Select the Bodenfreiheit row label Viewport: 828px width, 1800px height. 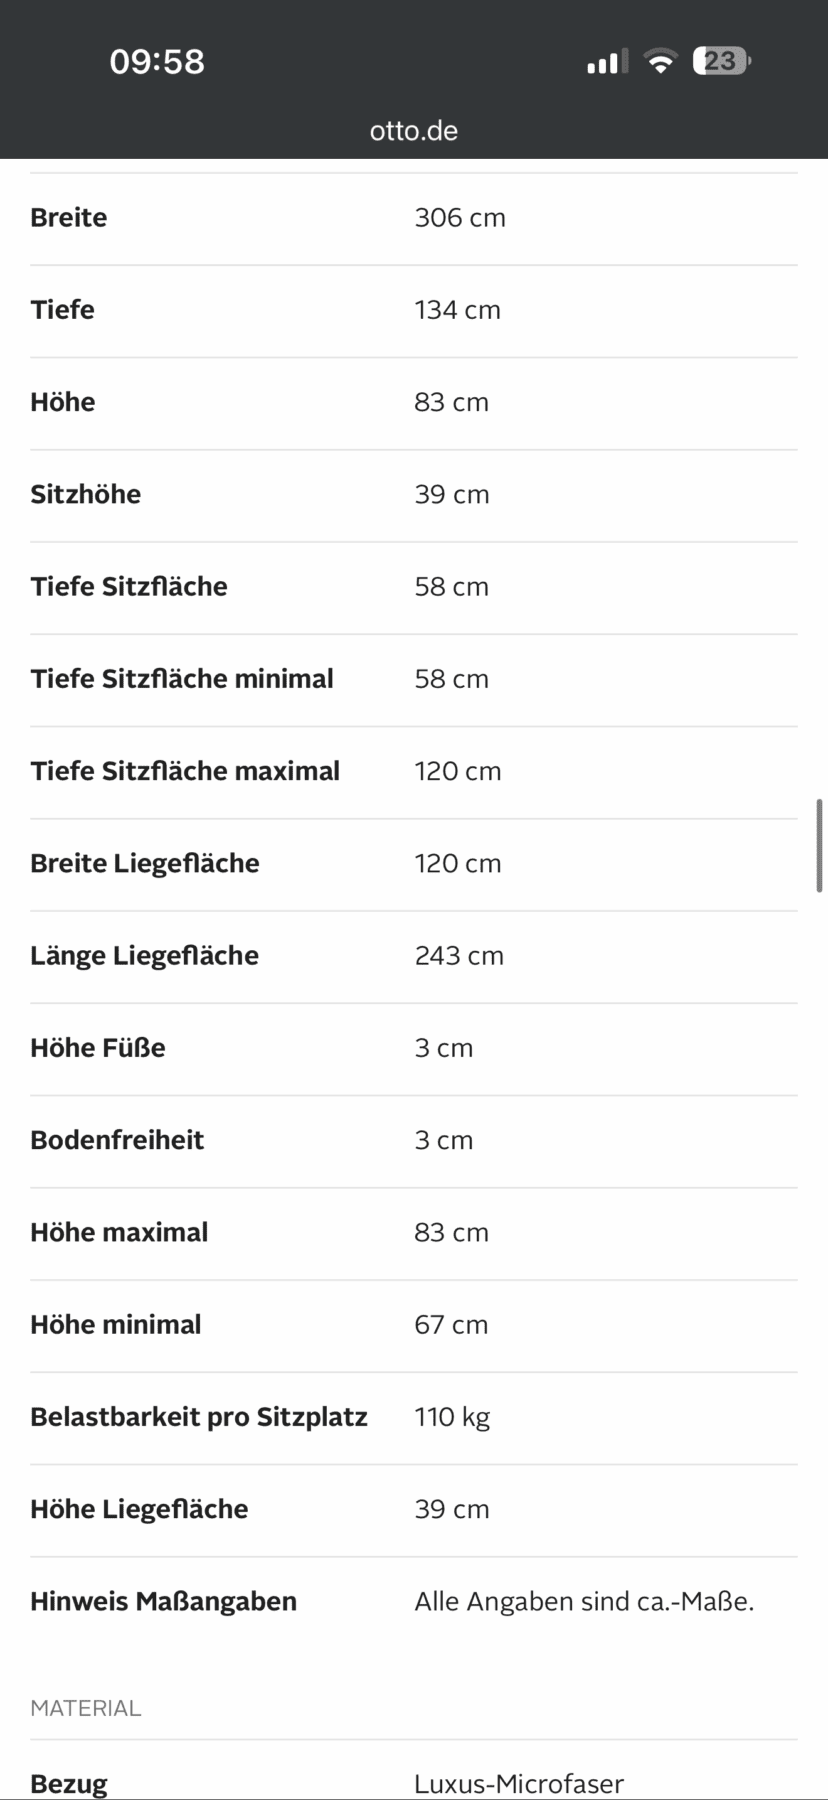tap(117, 1140)
